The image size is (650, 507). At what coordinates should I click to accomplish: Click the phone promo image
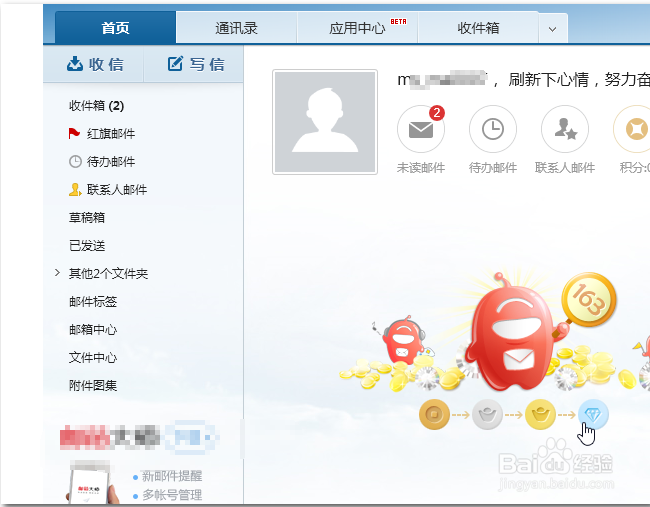[x=92, y=483]
